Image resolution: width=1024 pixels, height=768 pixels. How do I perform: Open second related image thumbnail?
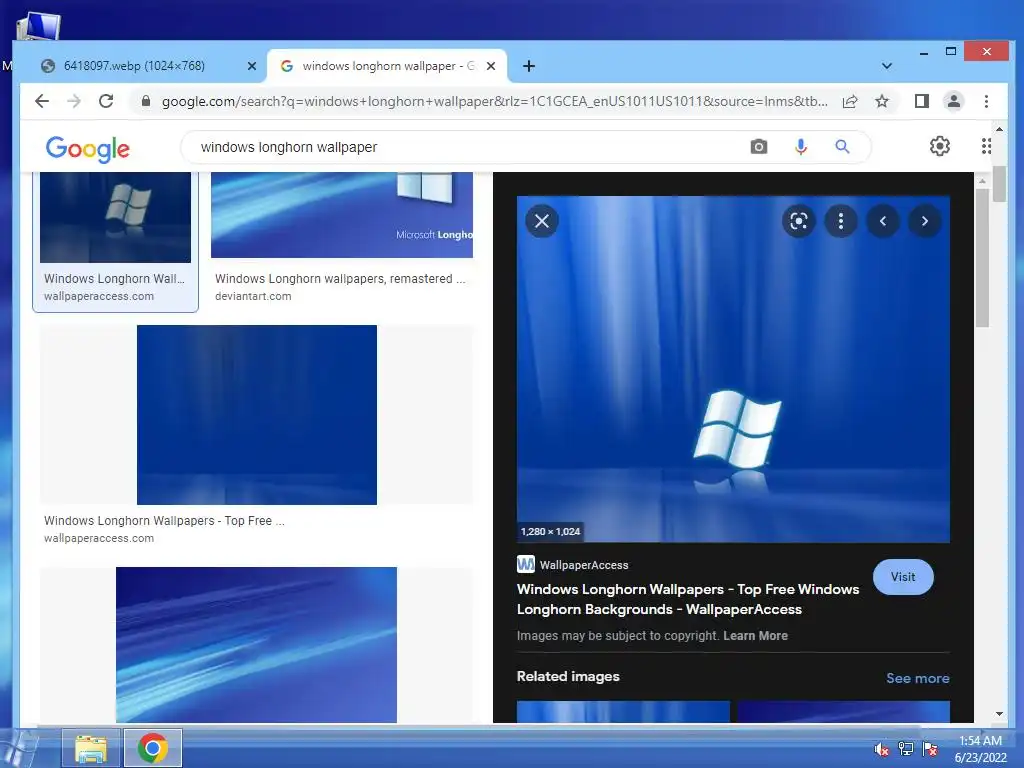tap(844, 712)
